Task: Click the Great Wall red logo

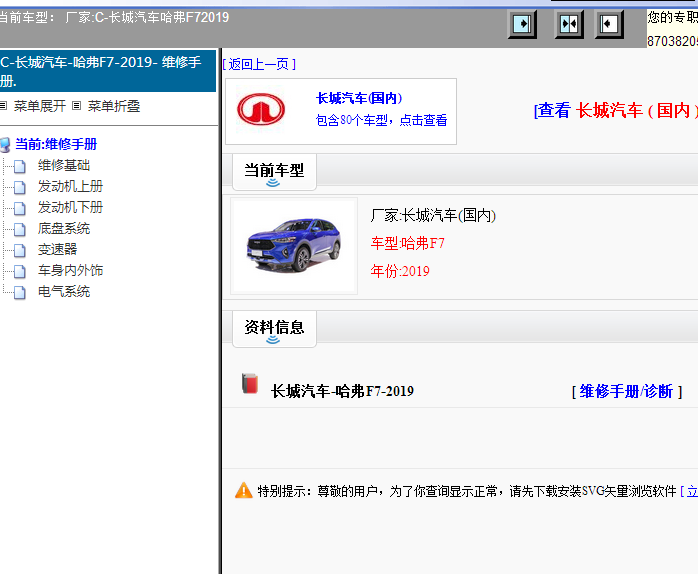Action: (261, 110)
